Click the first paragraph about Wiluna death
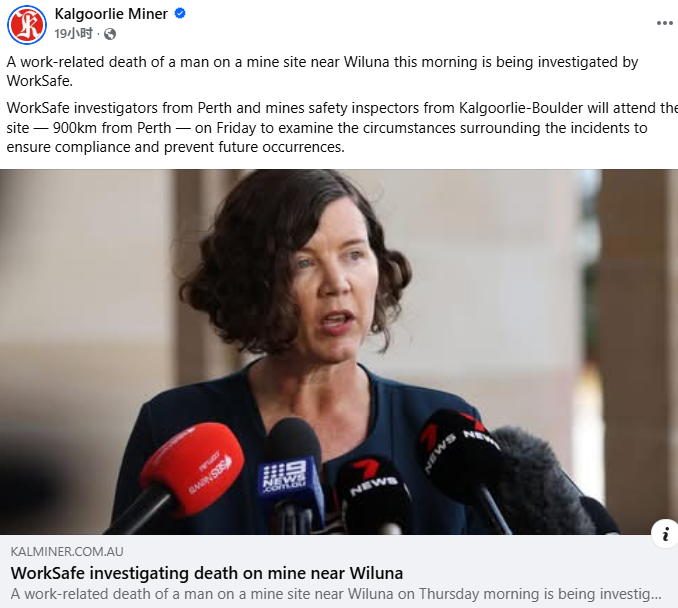 (x=322, y=71)
